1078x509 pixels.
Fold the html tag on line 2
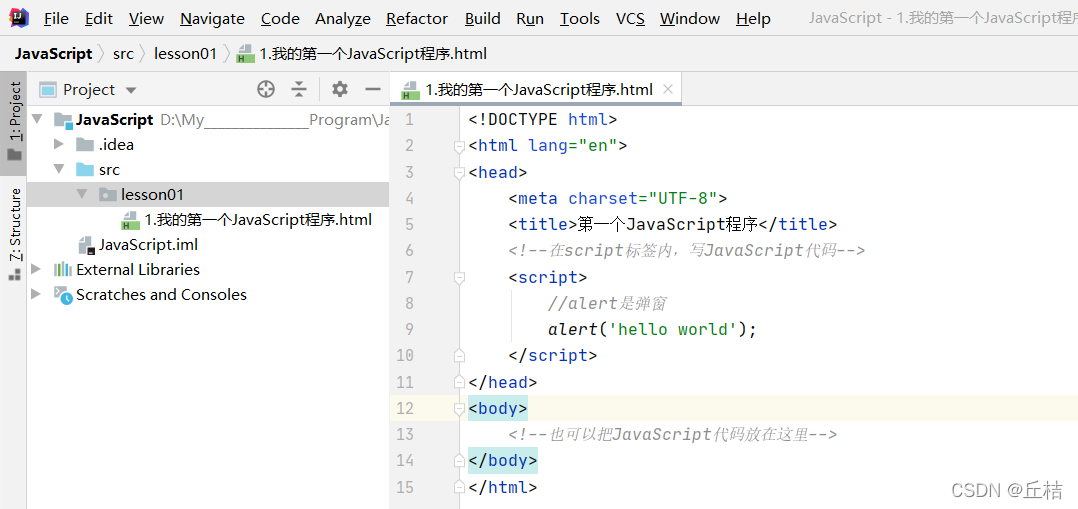coord(459,147)
